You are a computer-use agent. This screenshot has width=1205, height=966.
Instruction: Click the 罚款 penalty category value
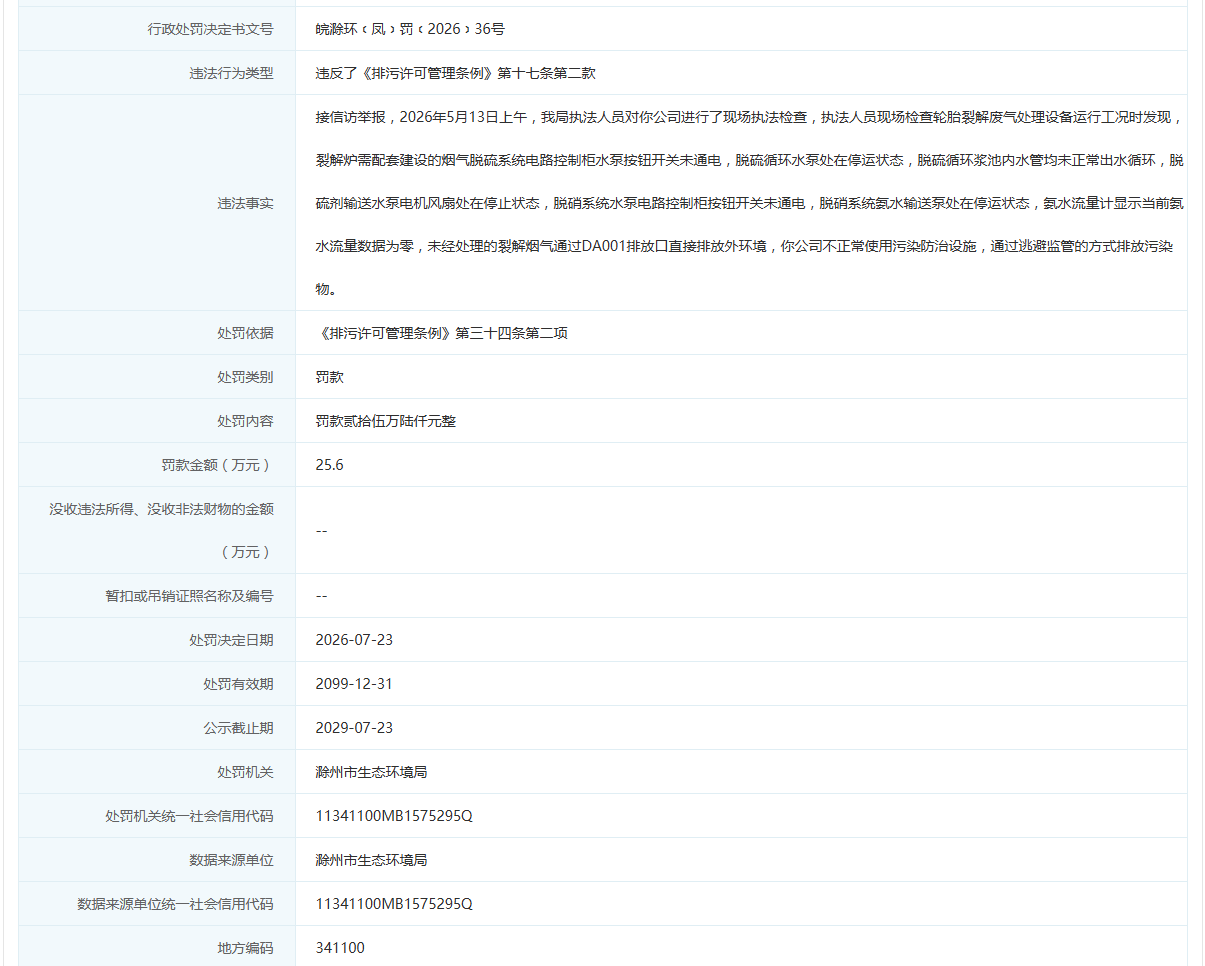329,377
